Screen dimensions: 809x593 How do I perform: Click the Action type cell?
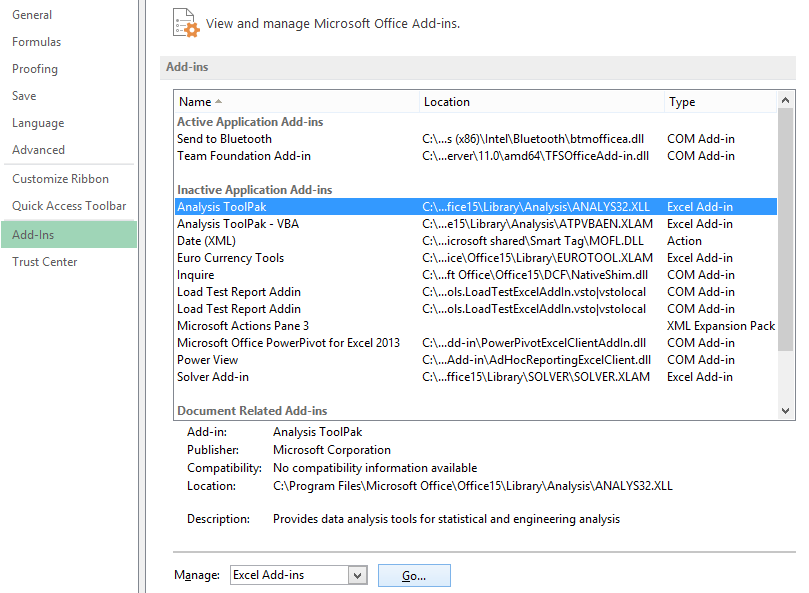(684, 241)
